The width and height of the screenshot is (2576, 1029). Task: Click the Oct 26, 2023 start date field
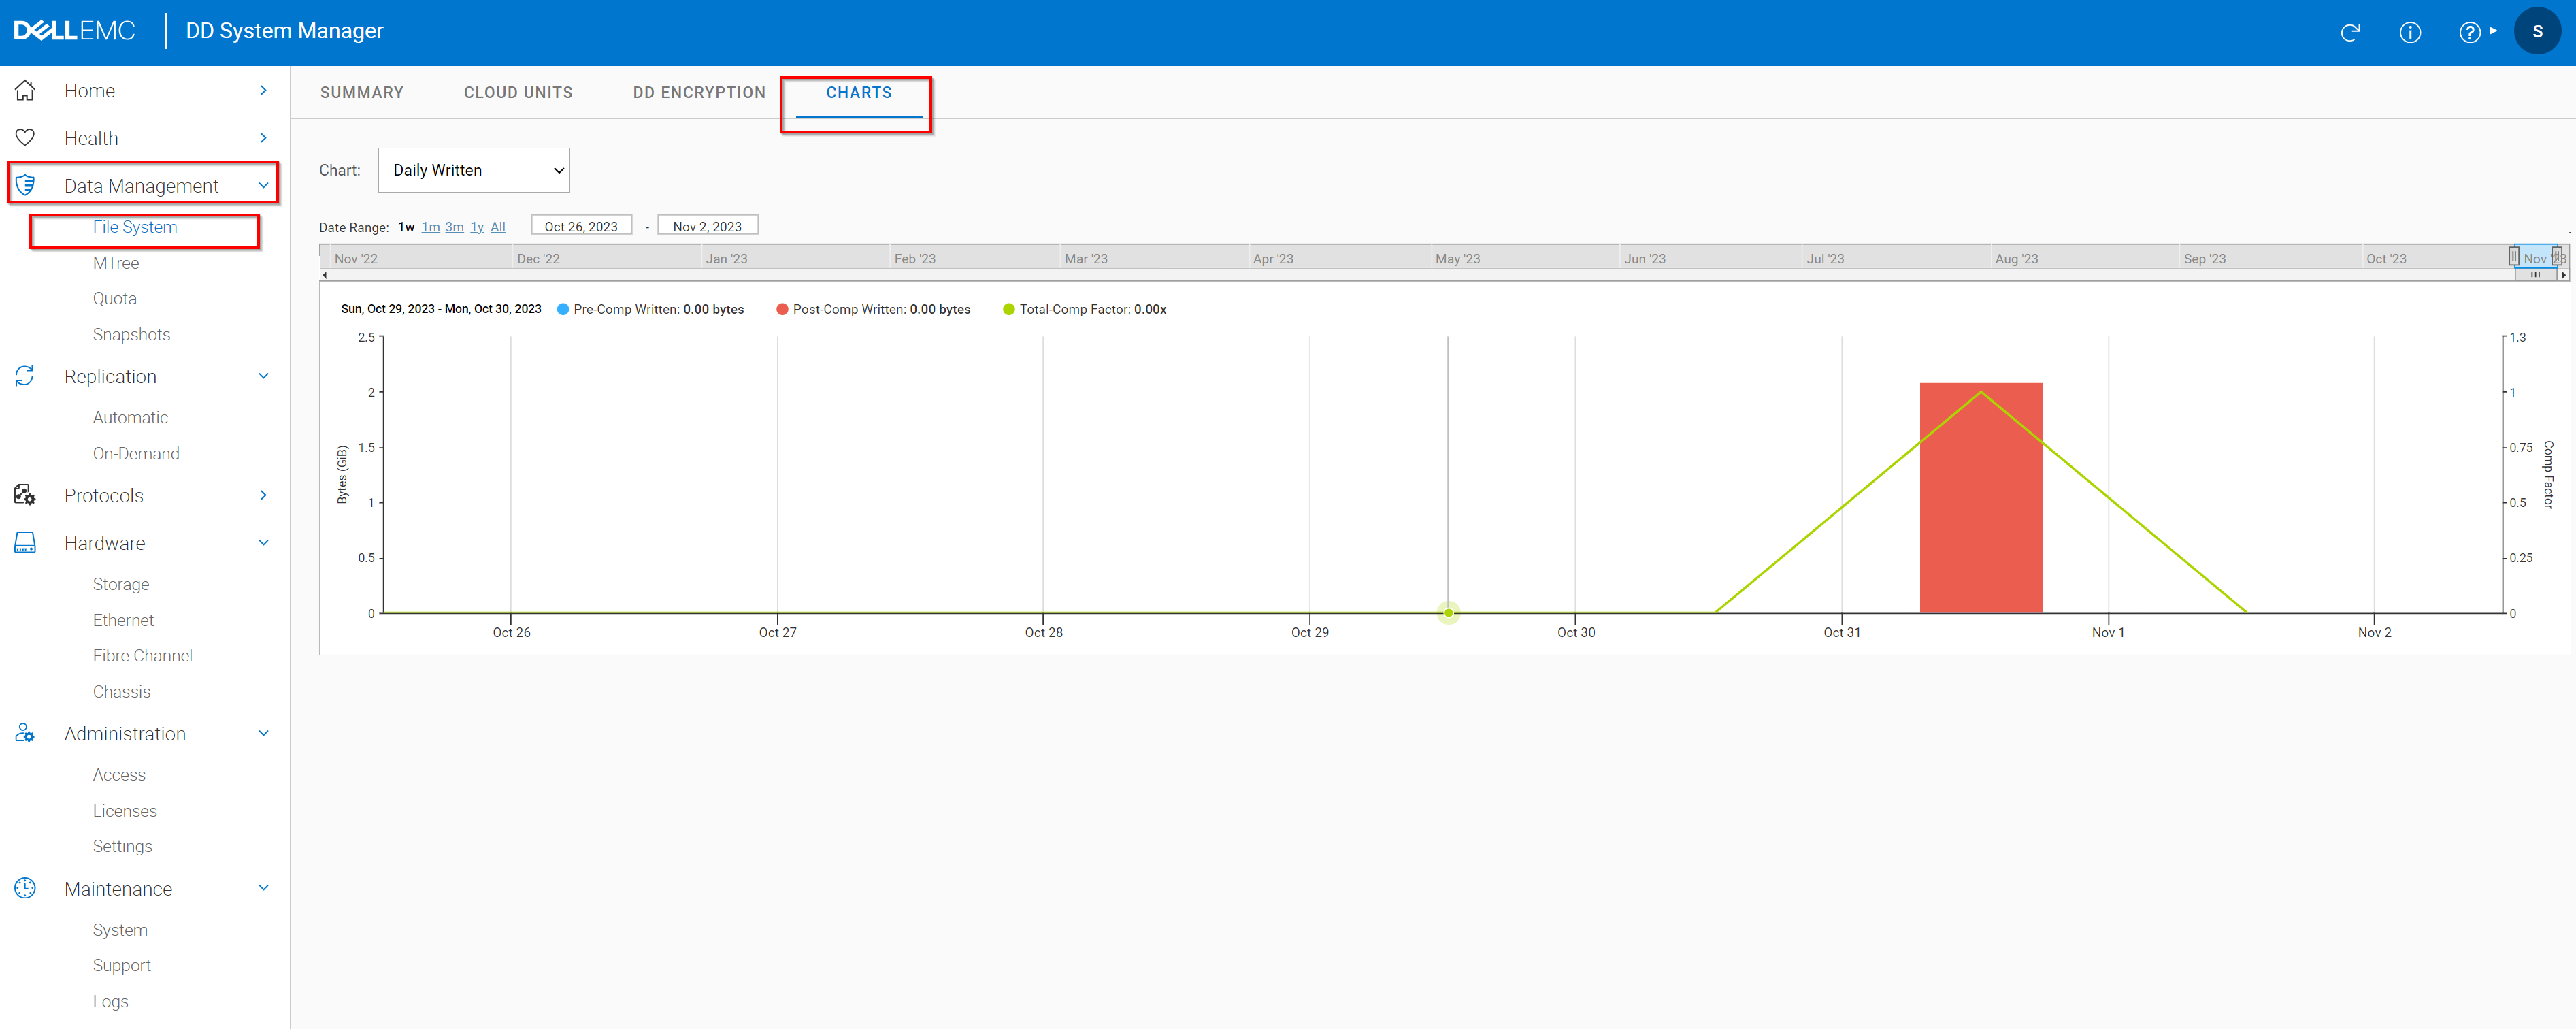click(581, 226)
